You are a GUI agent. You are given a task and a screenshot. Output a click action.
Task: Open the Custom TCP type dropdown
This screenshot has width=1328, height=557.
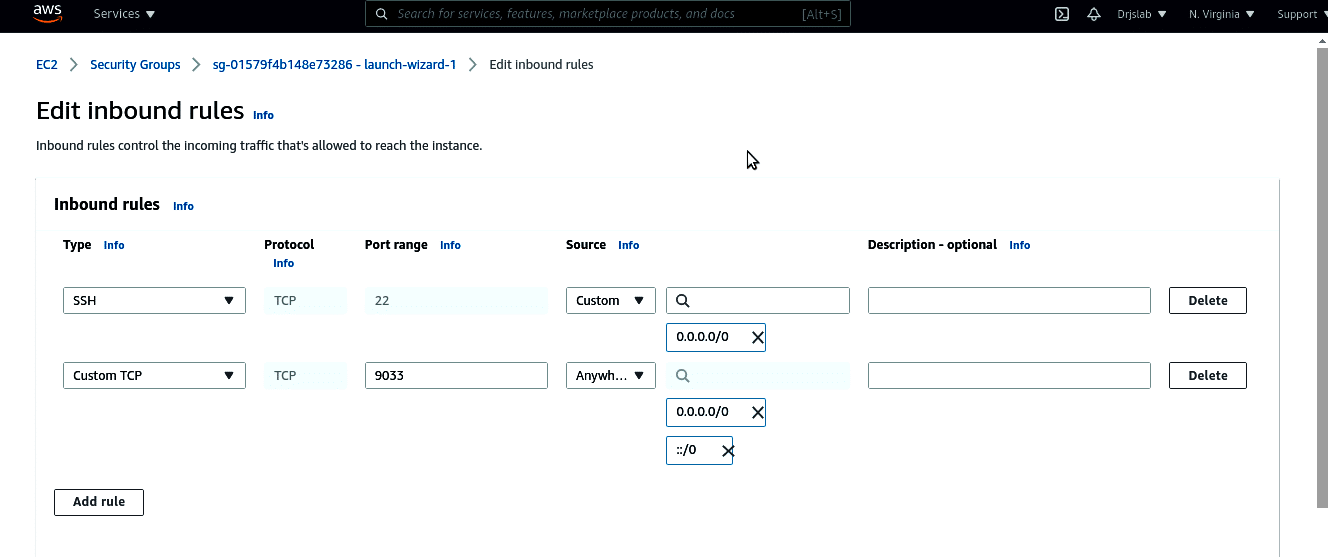tap(154, 376)
